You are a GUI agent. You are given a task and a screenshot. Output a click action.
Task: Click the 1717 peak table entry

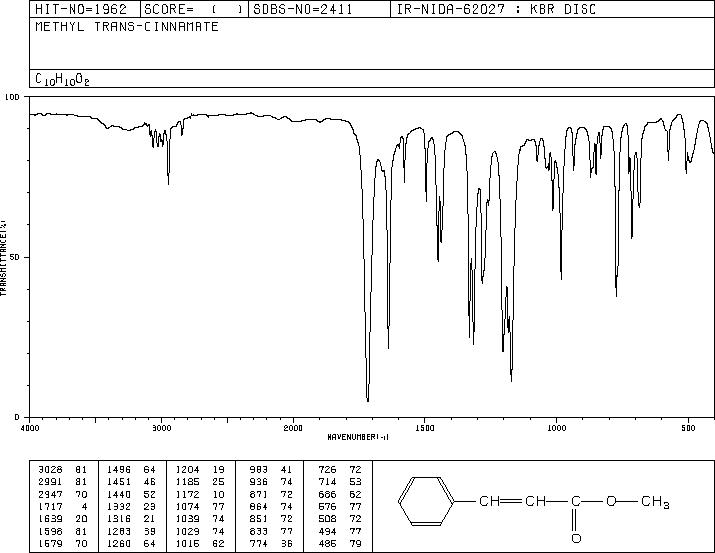pos(62,506)
